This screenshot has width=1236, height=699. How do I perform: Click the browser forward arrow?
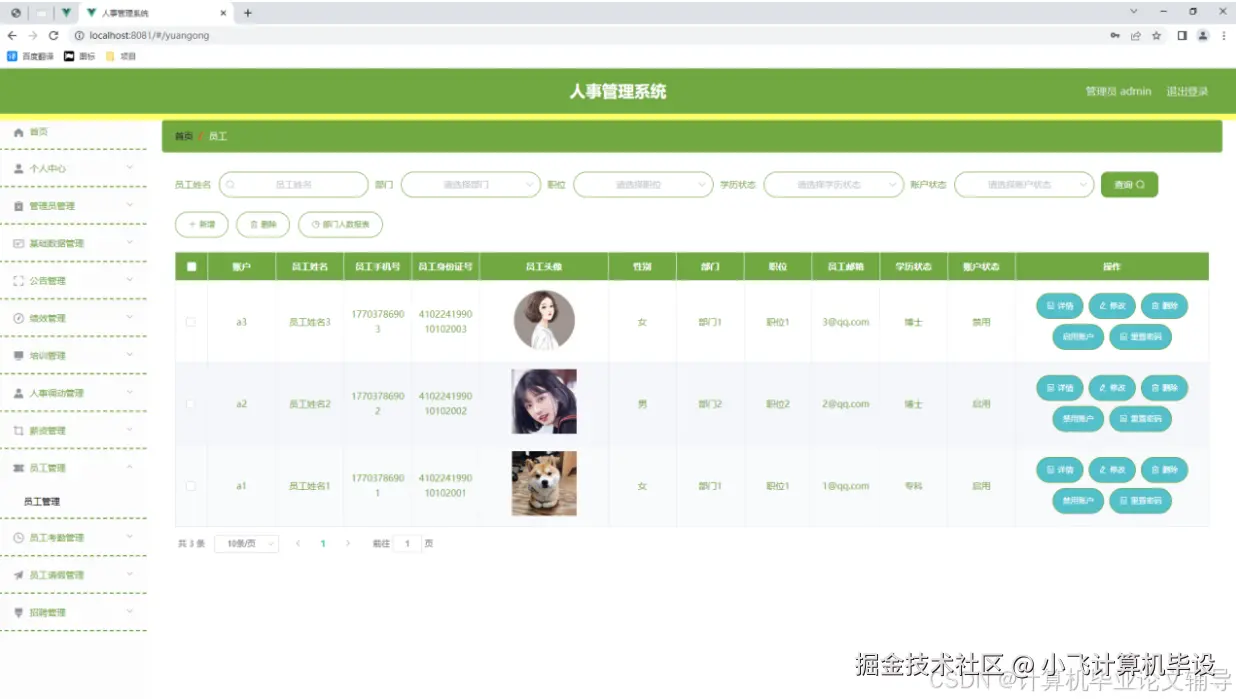click(32, 35)
